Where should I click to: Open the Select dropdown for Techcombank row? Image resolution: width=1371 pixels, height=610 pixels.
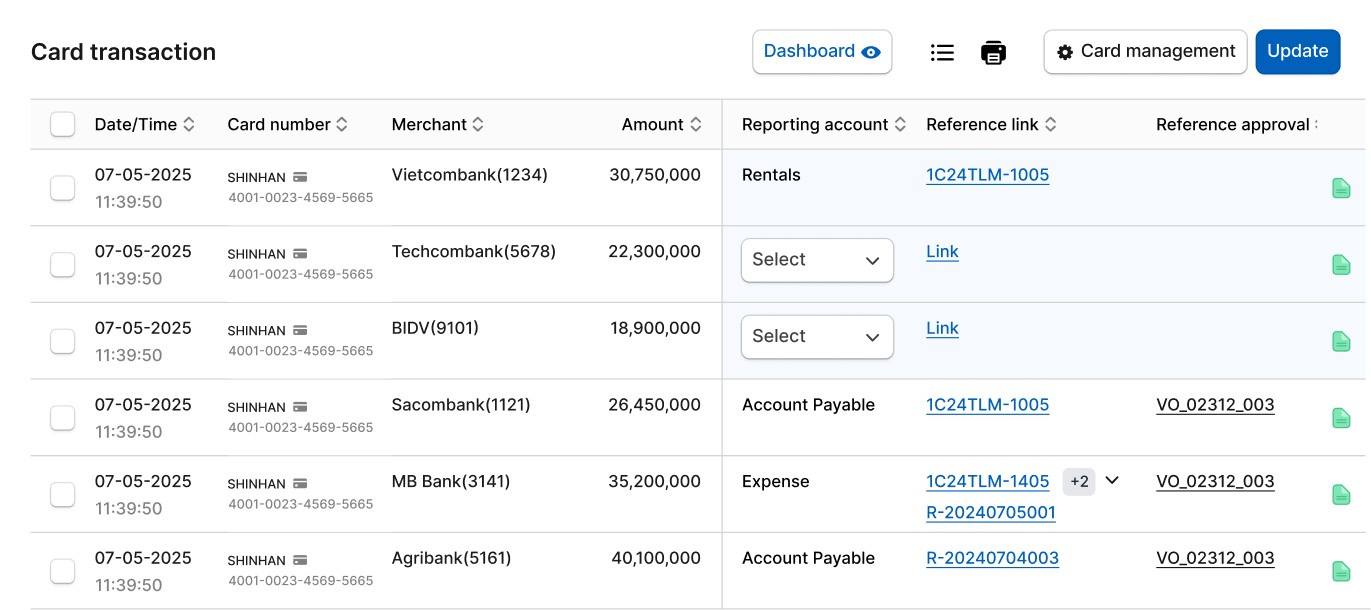click(817, 260)
